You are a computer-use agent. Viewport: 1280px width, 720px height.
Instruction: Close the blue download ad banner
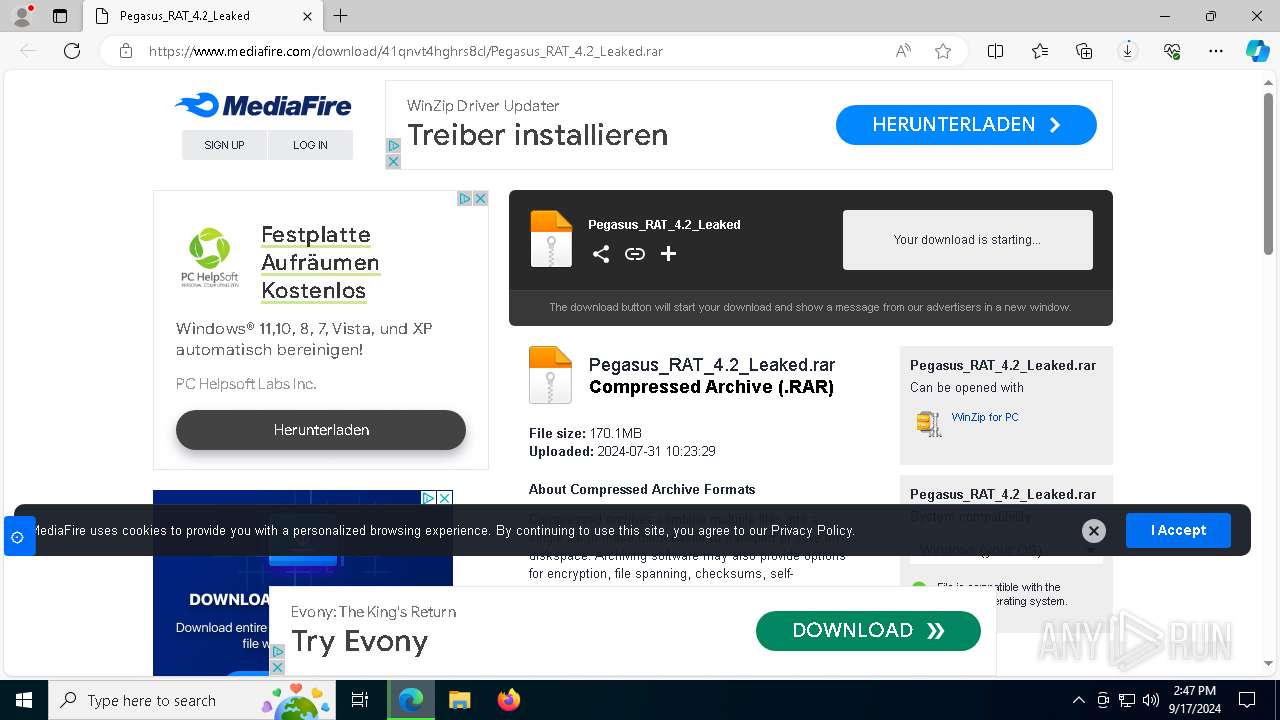[445, 497]
